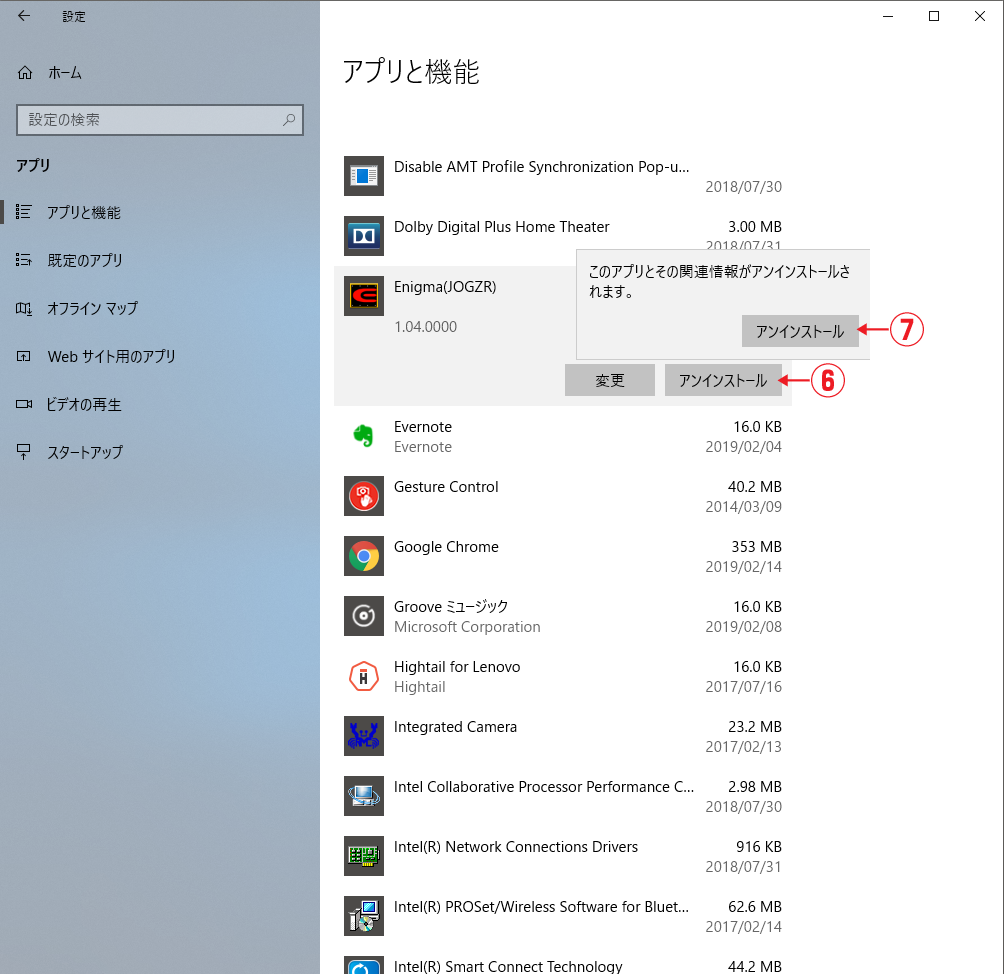Click the 353 MB size value

pyautogui.click(x=756, y=547)
